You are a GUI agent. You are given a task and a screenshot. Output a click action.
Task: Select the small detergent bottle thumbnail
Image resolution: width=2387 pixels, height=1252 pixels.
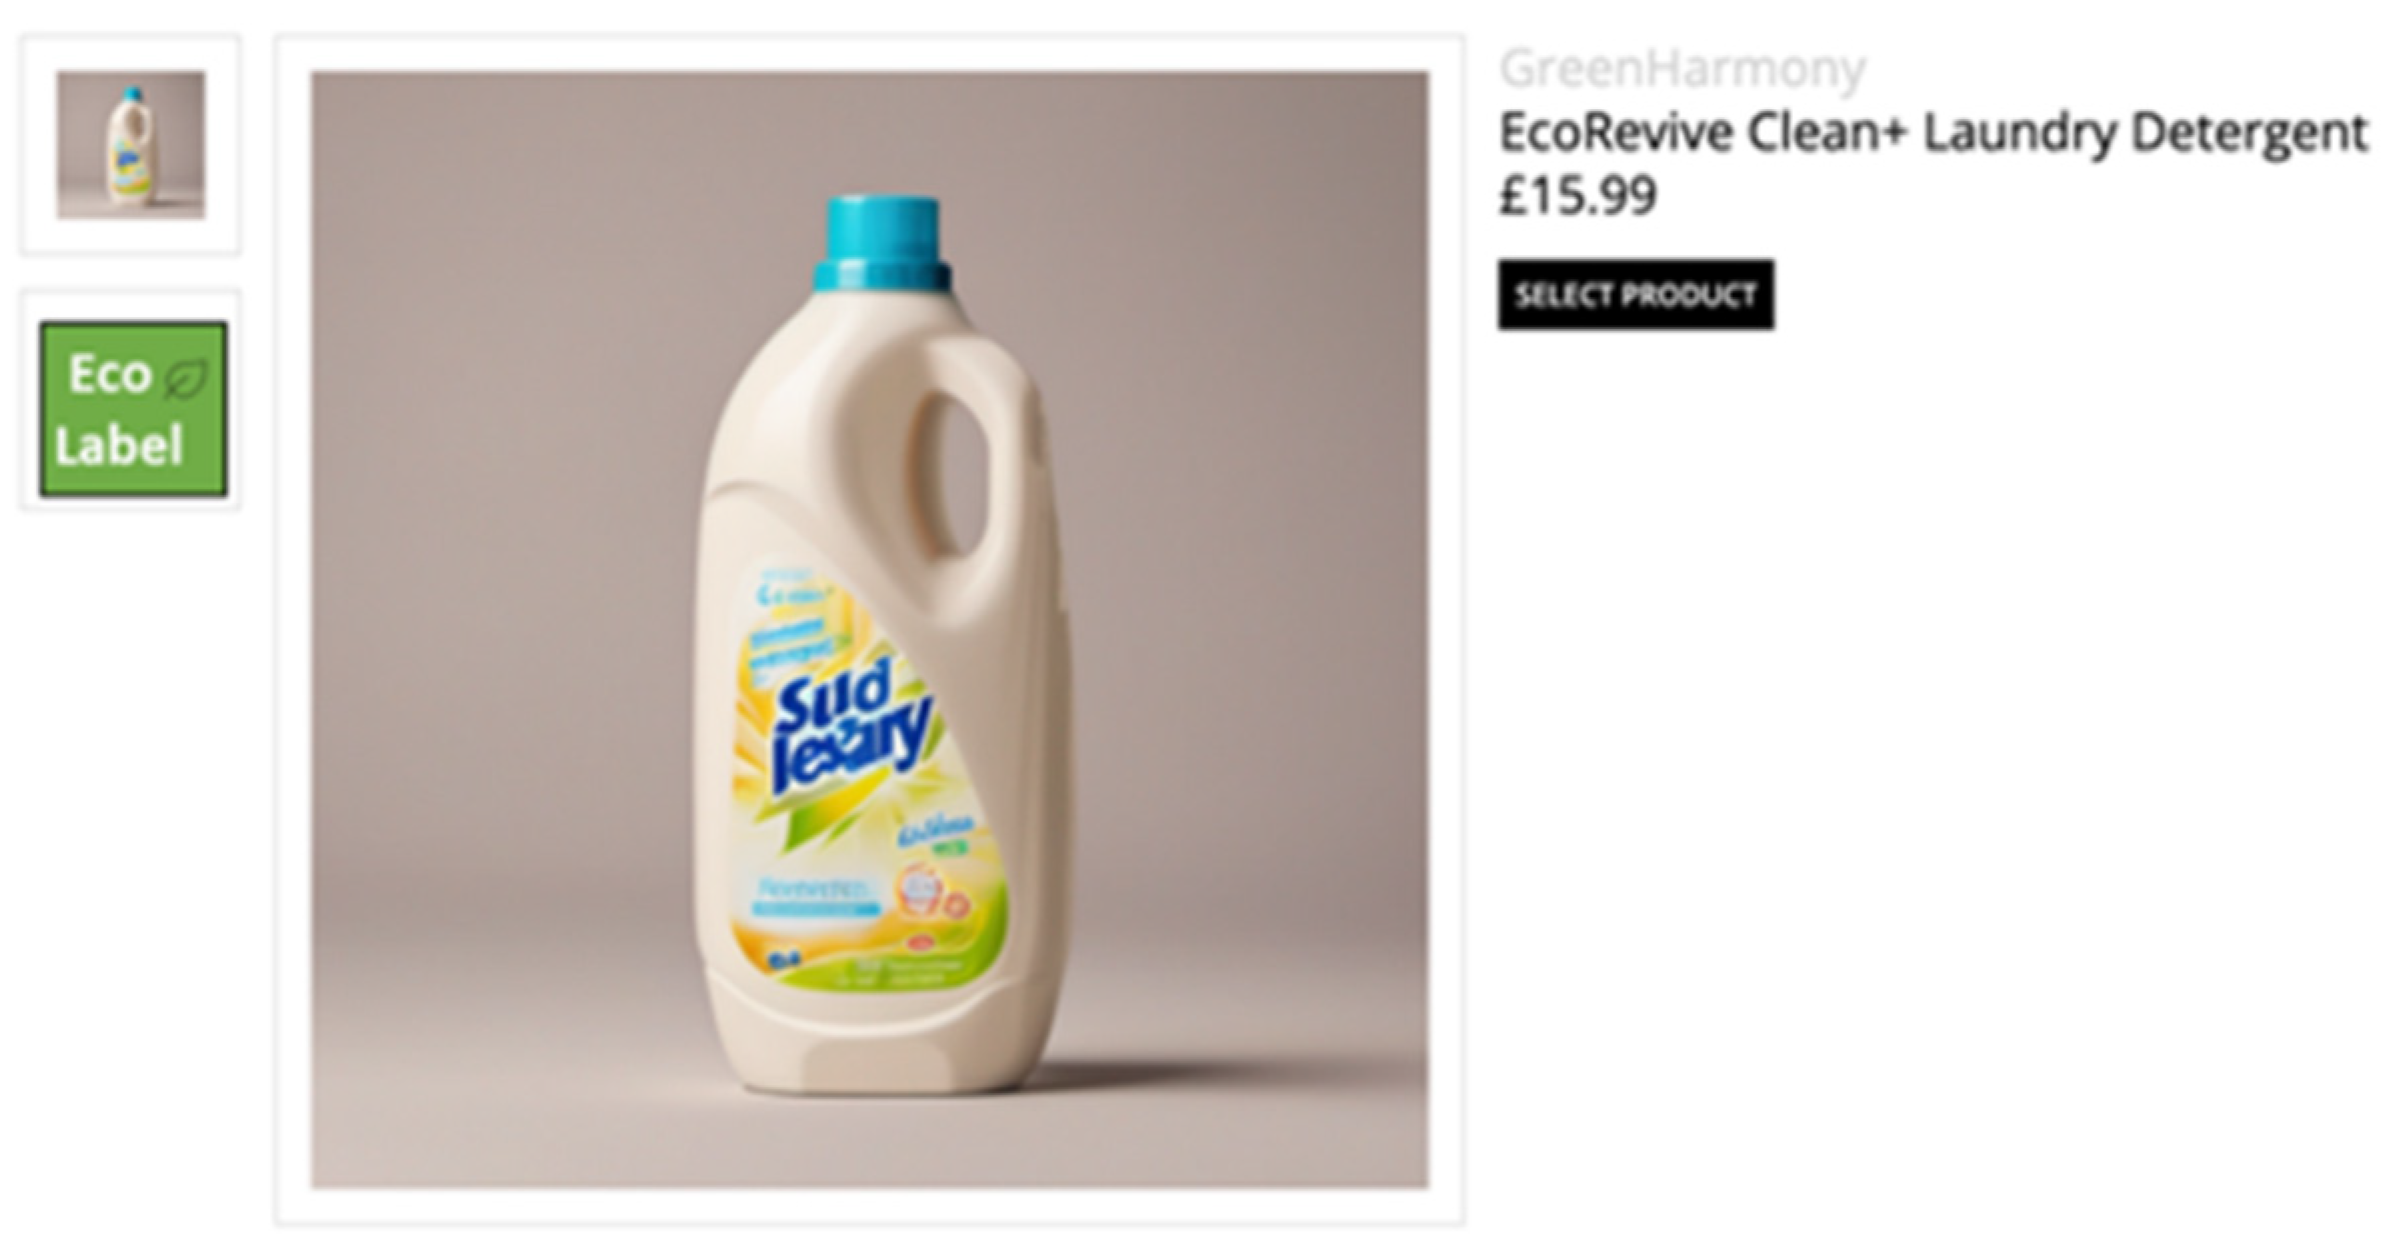130,145
